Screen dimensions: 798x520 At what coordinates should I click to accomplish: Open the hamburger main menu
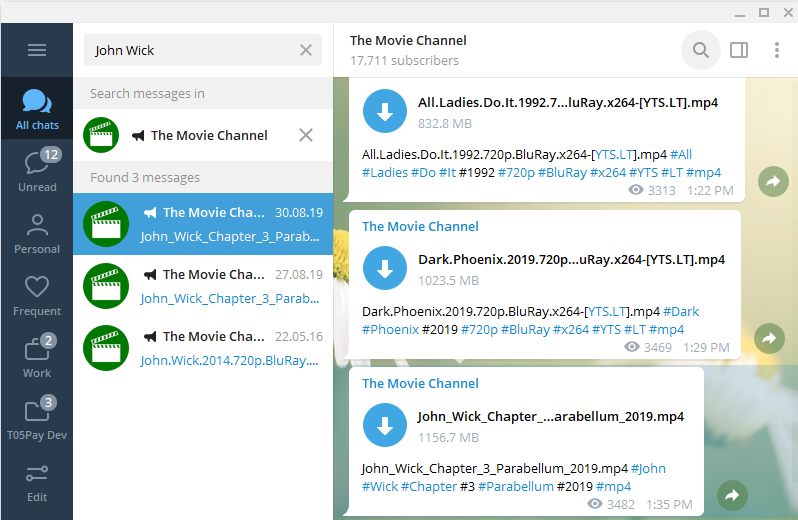(37, 50)
